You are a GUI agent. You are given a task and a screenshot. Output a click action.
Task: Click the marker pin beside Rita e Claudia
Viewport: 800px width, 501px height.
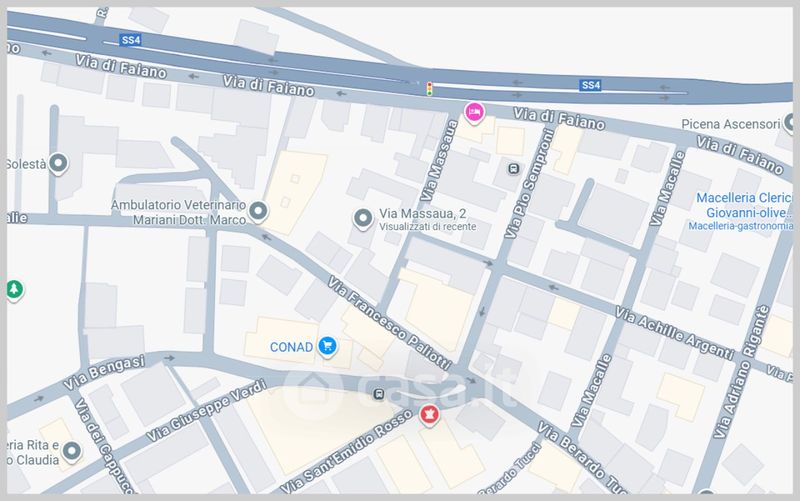tap(71, 452)
